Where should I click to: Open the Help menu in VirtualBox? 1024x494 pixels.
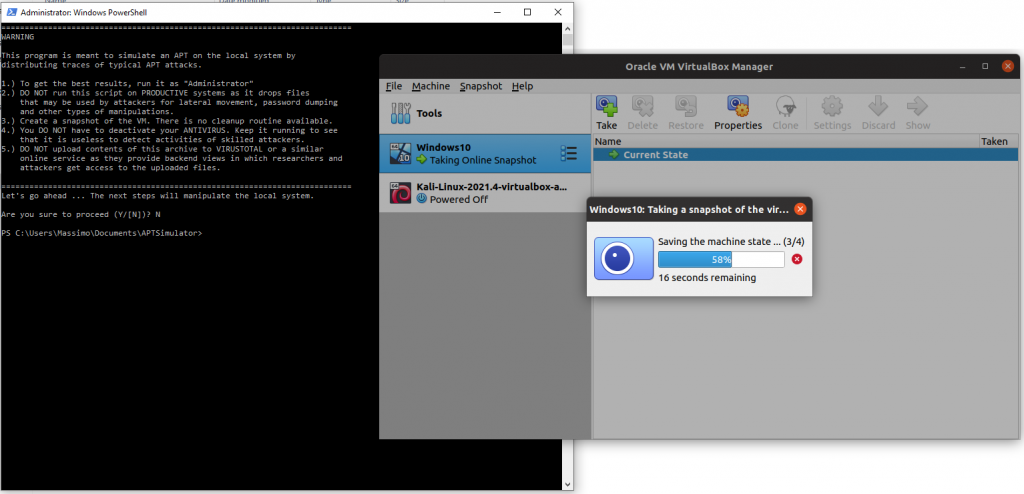(x=522, y=86)
